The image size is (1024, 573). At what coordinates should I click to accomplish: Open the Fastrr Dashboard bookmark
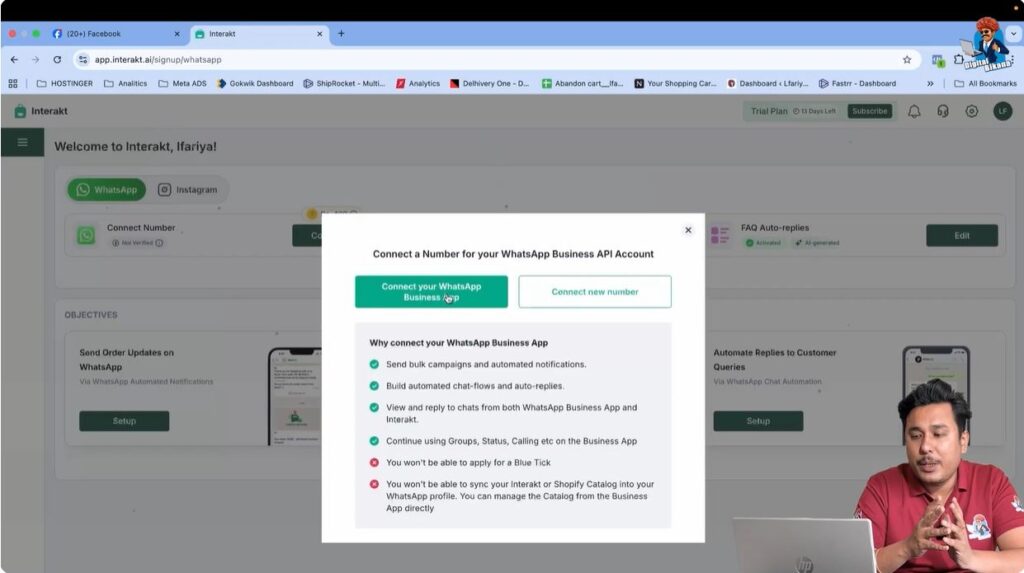coord(857,84)
